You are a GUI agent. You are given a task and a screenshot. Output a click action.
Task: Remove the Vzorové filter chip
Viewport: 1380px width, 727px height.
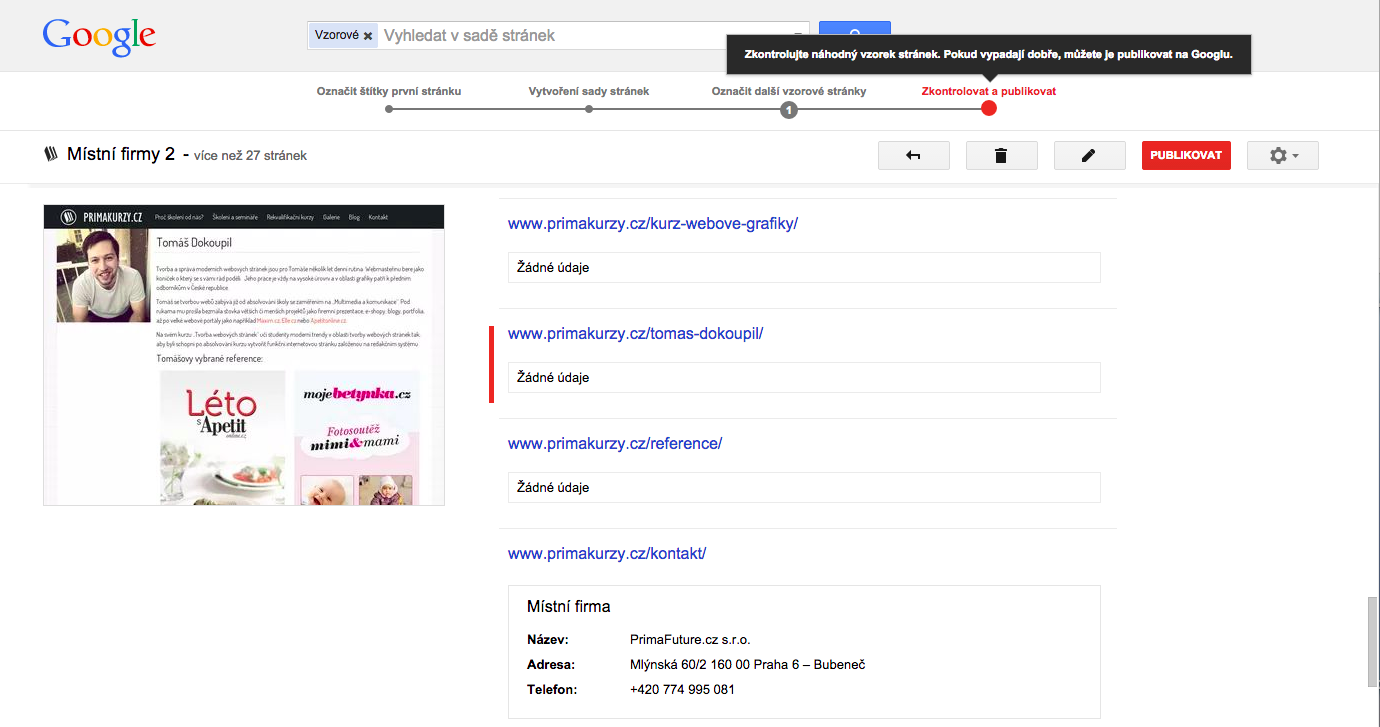[368, 36]
